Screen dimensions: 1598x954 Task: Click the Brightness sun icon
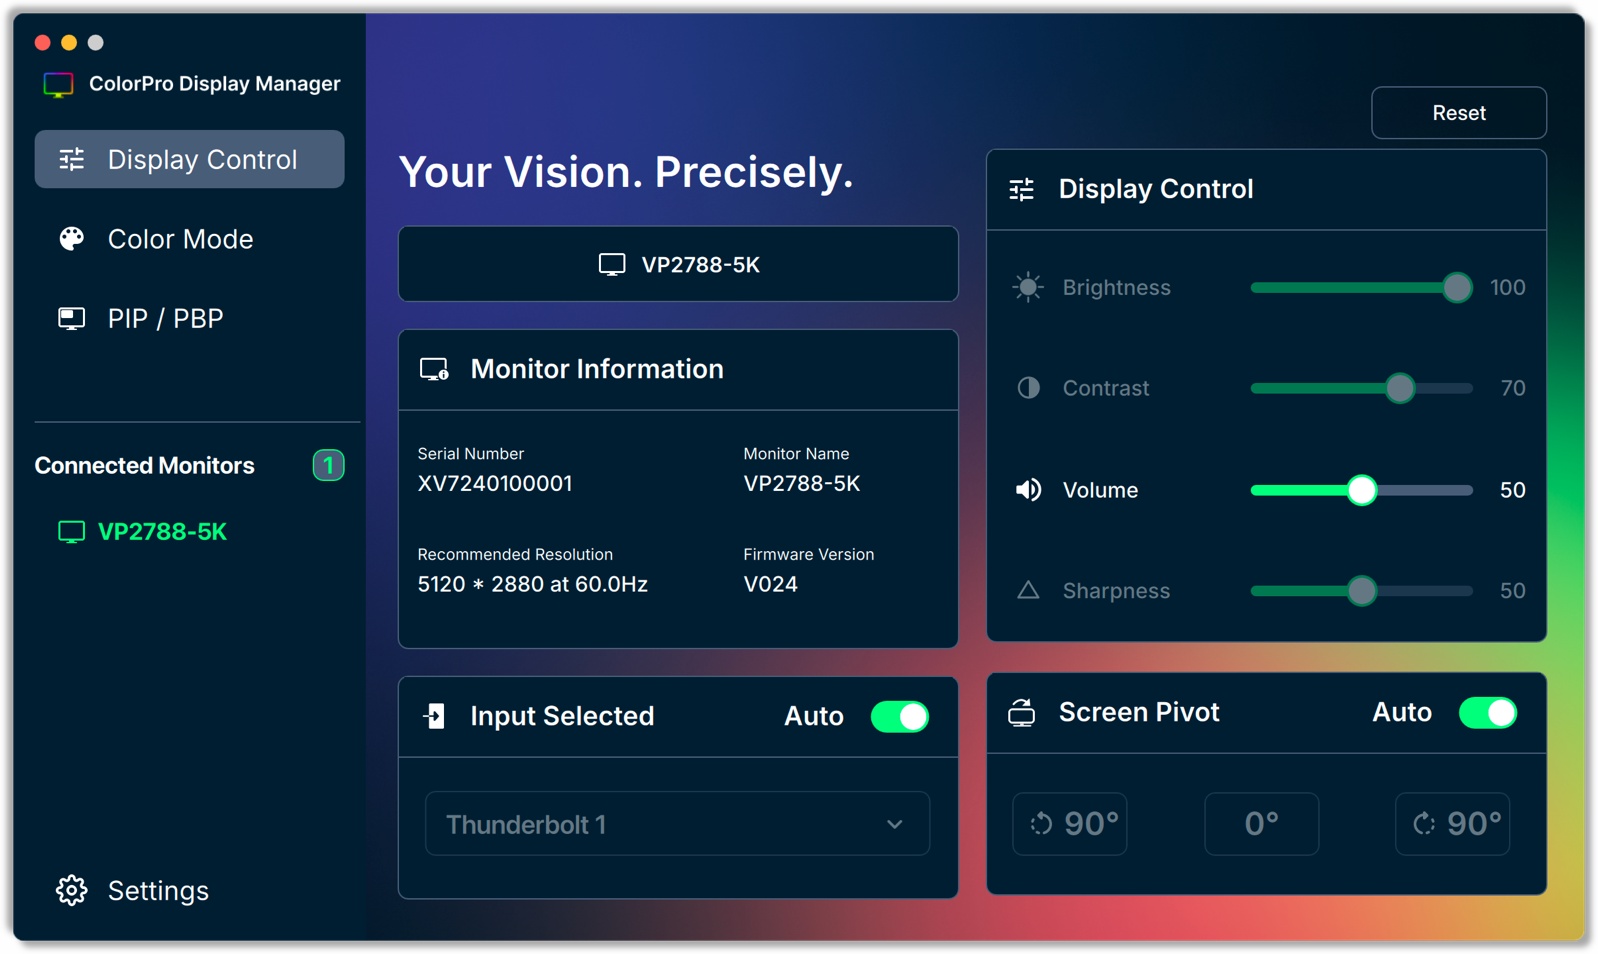(x=1028, y=287)
